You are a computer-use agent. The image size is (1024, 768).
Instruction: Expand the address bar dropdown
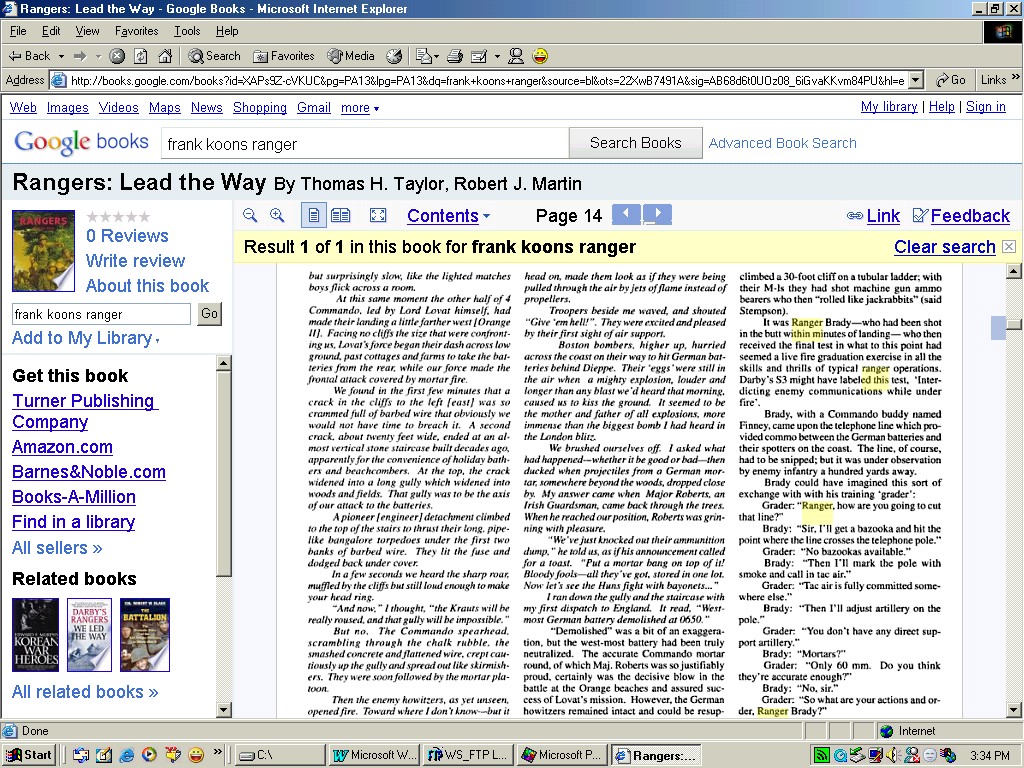click(x=916, y=80)
